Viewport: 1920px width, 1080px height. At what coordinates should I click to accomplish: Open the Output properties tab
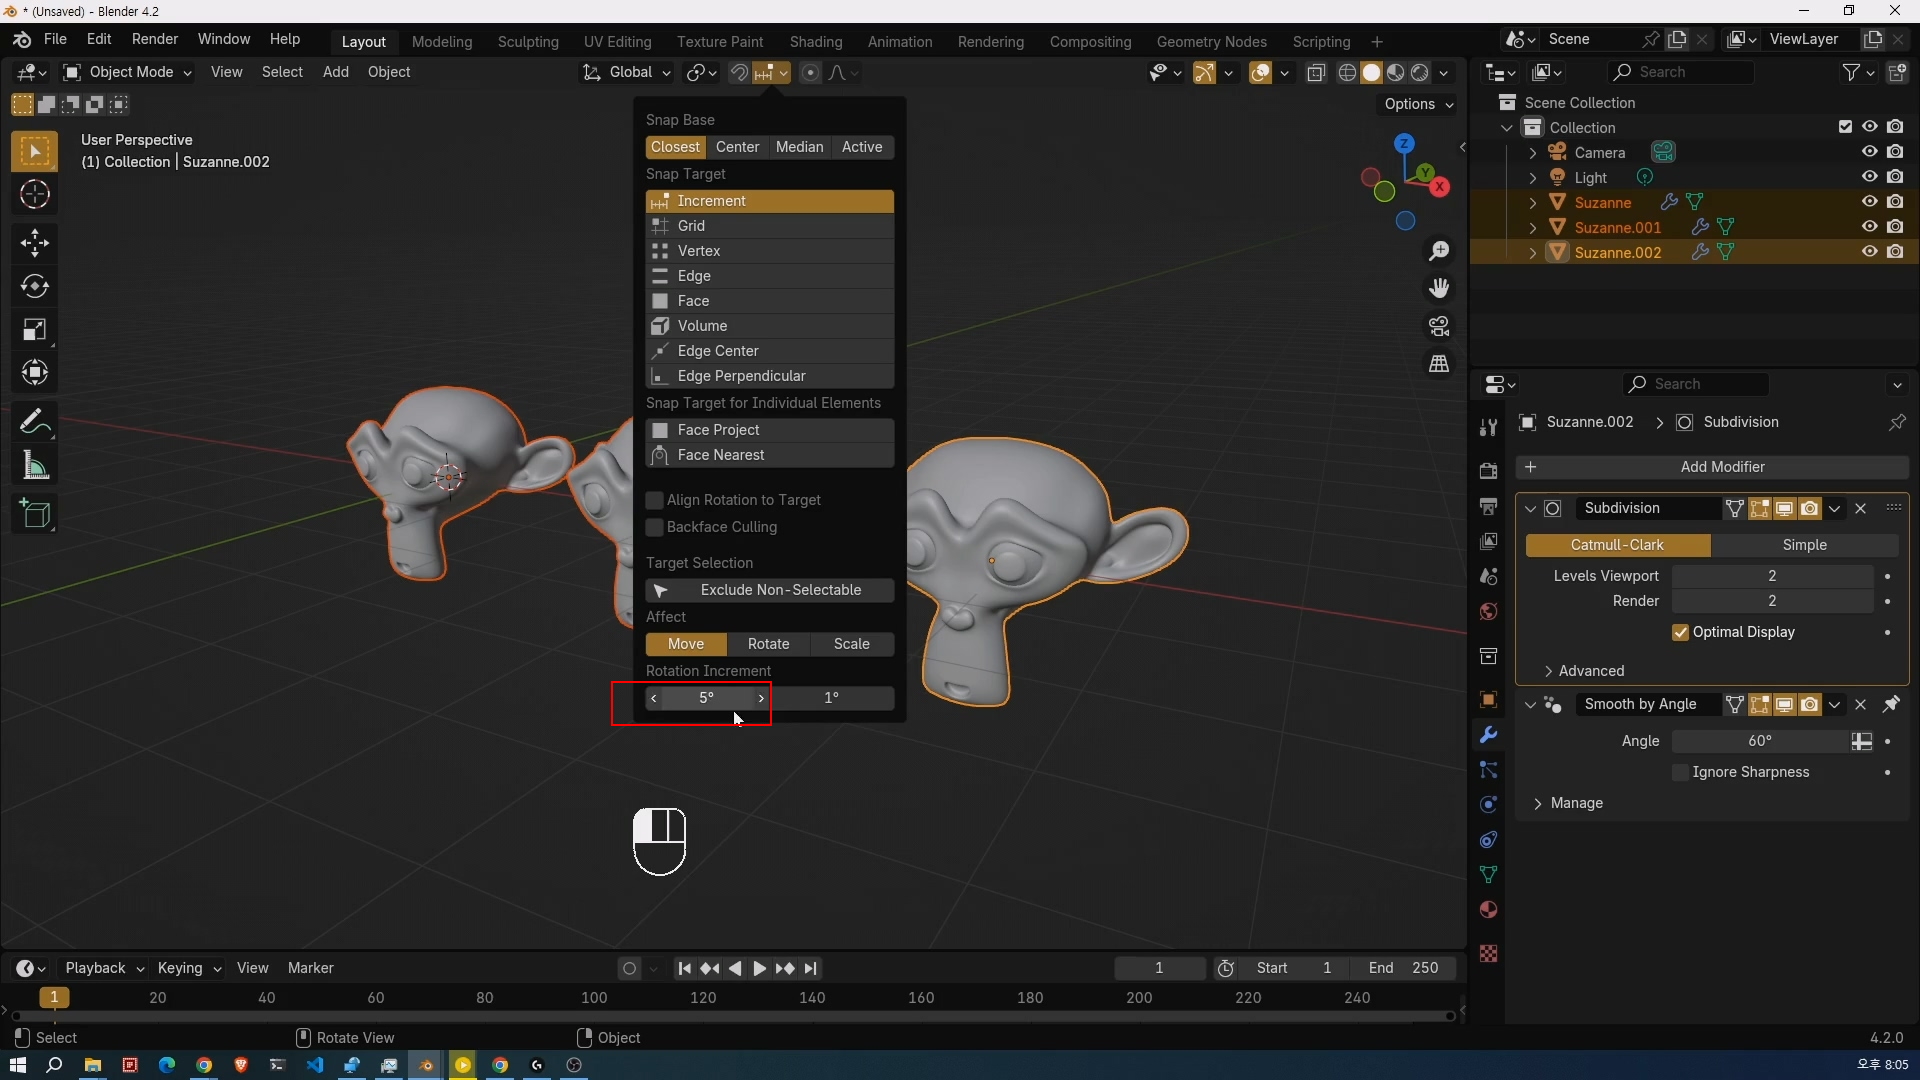[1488, 506]
